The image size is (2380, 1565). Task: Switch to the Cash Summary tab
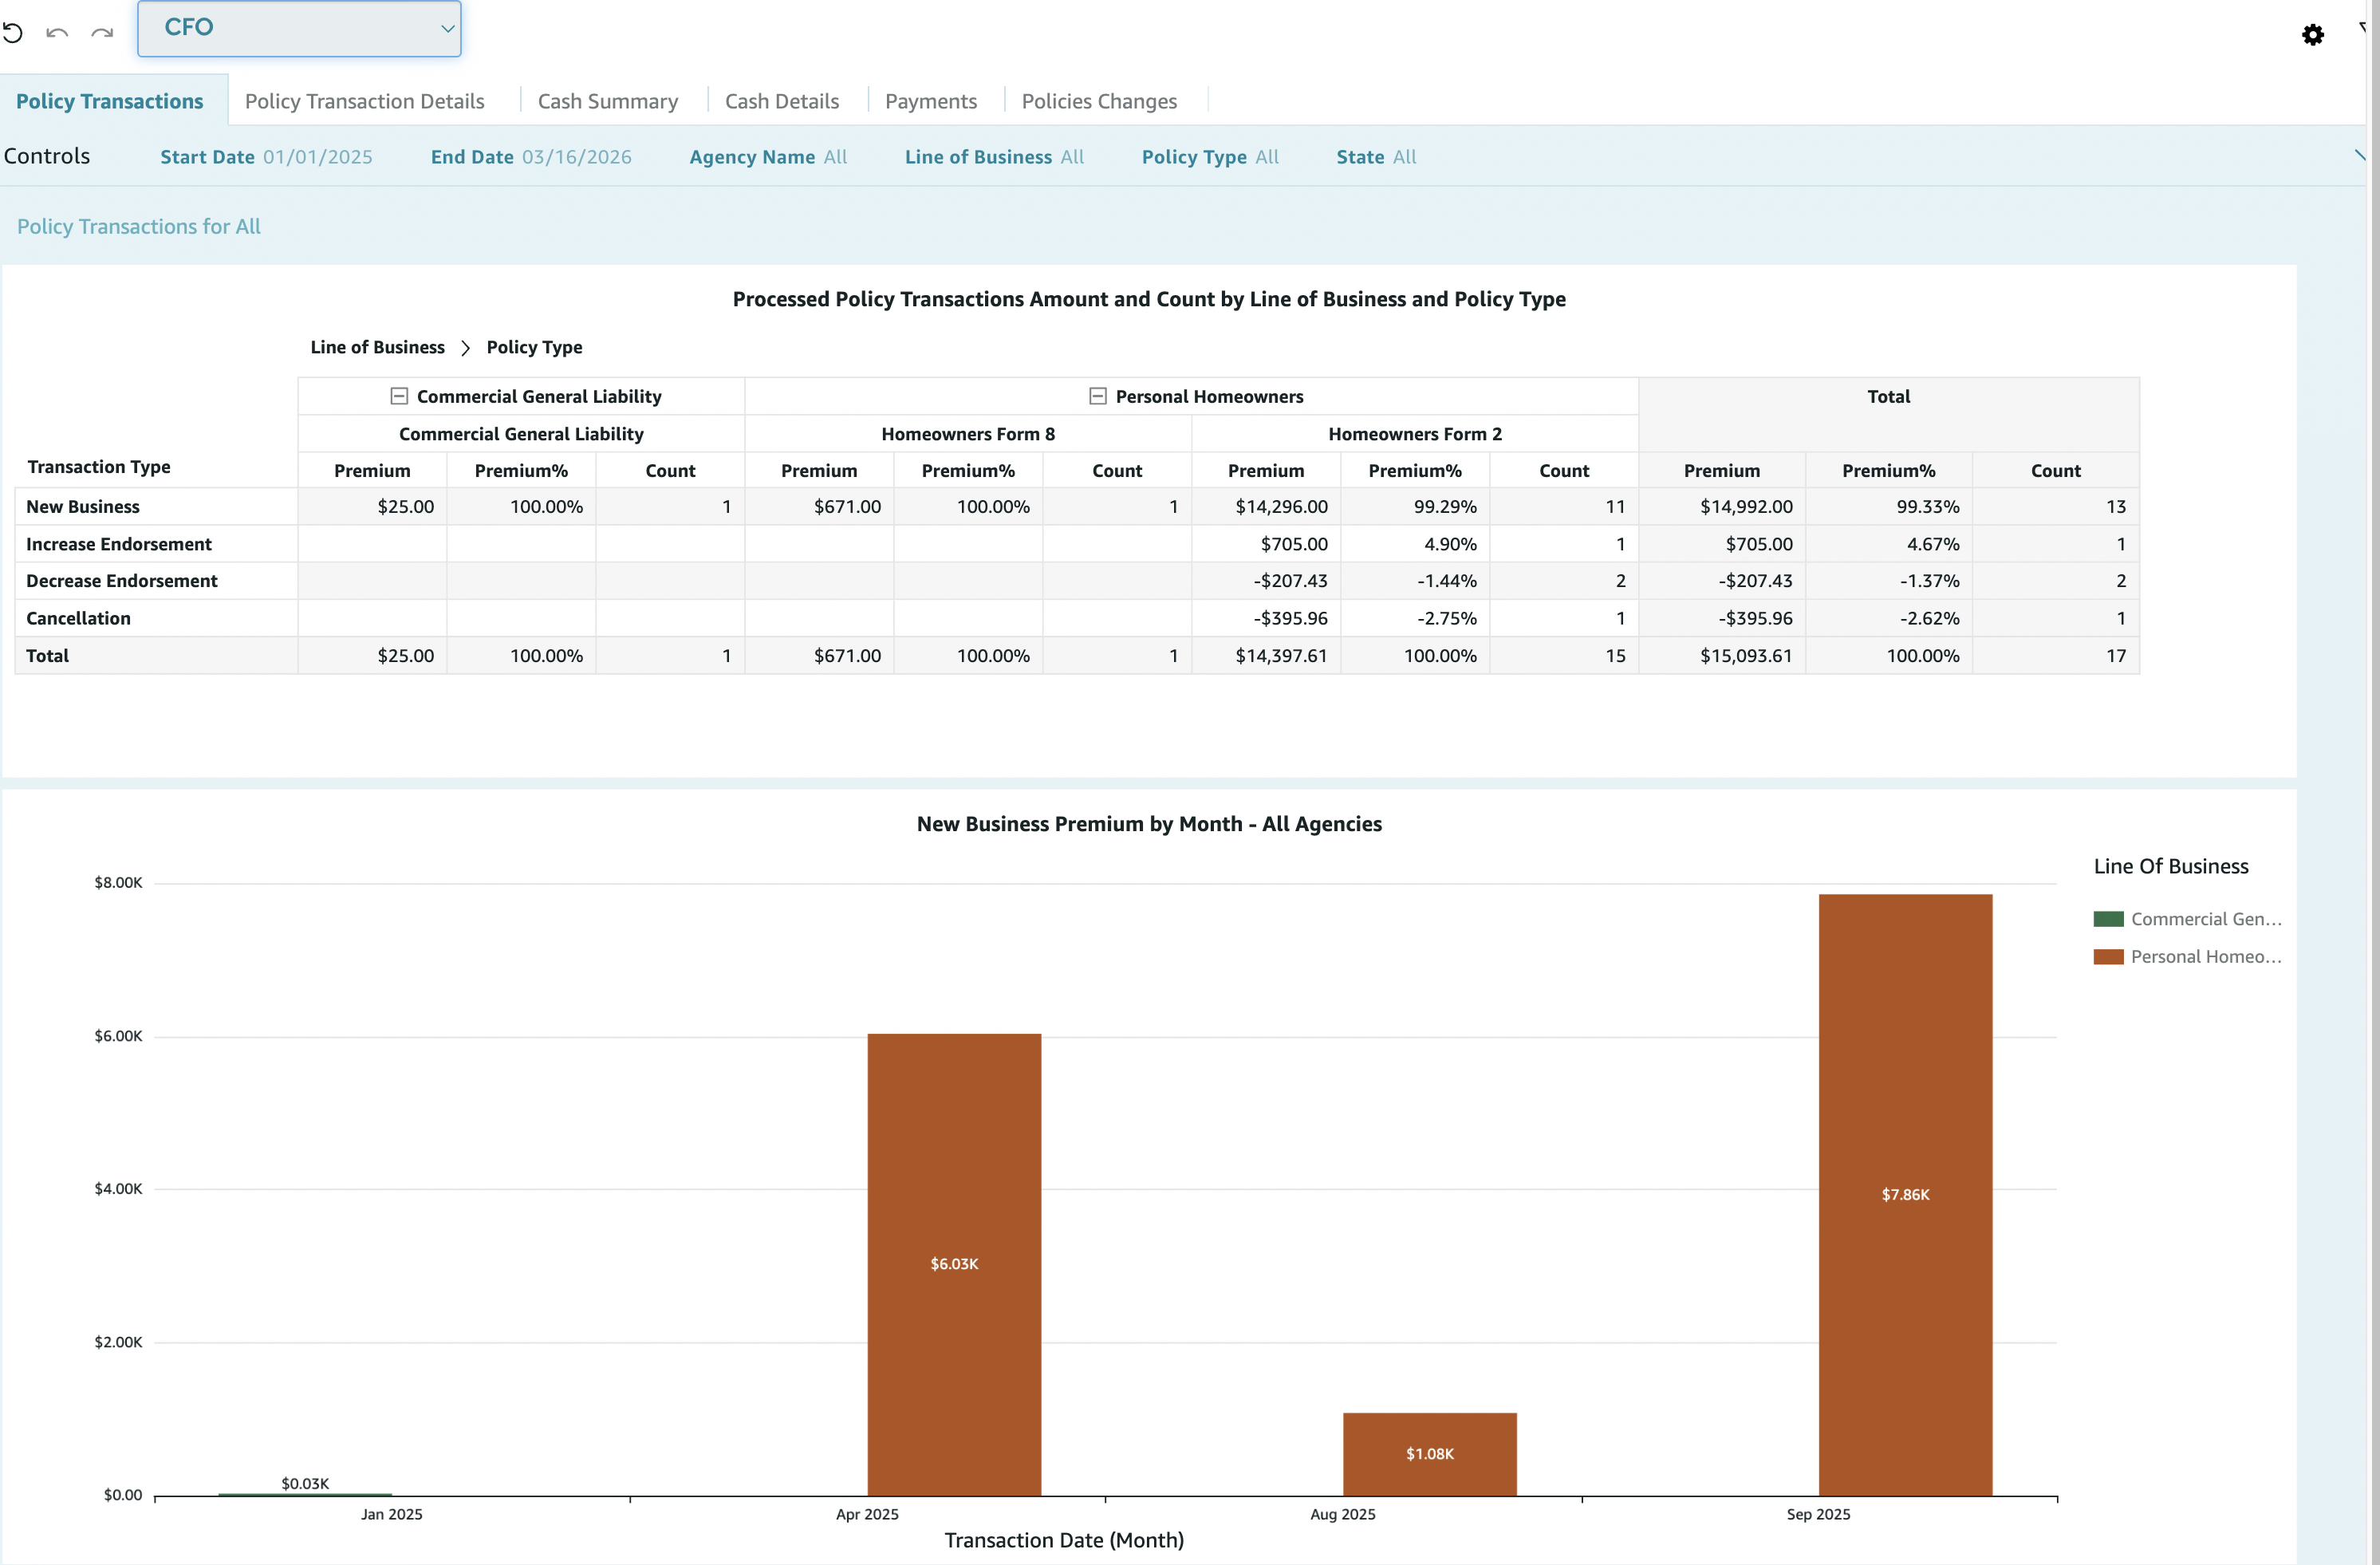click(607, 101)
